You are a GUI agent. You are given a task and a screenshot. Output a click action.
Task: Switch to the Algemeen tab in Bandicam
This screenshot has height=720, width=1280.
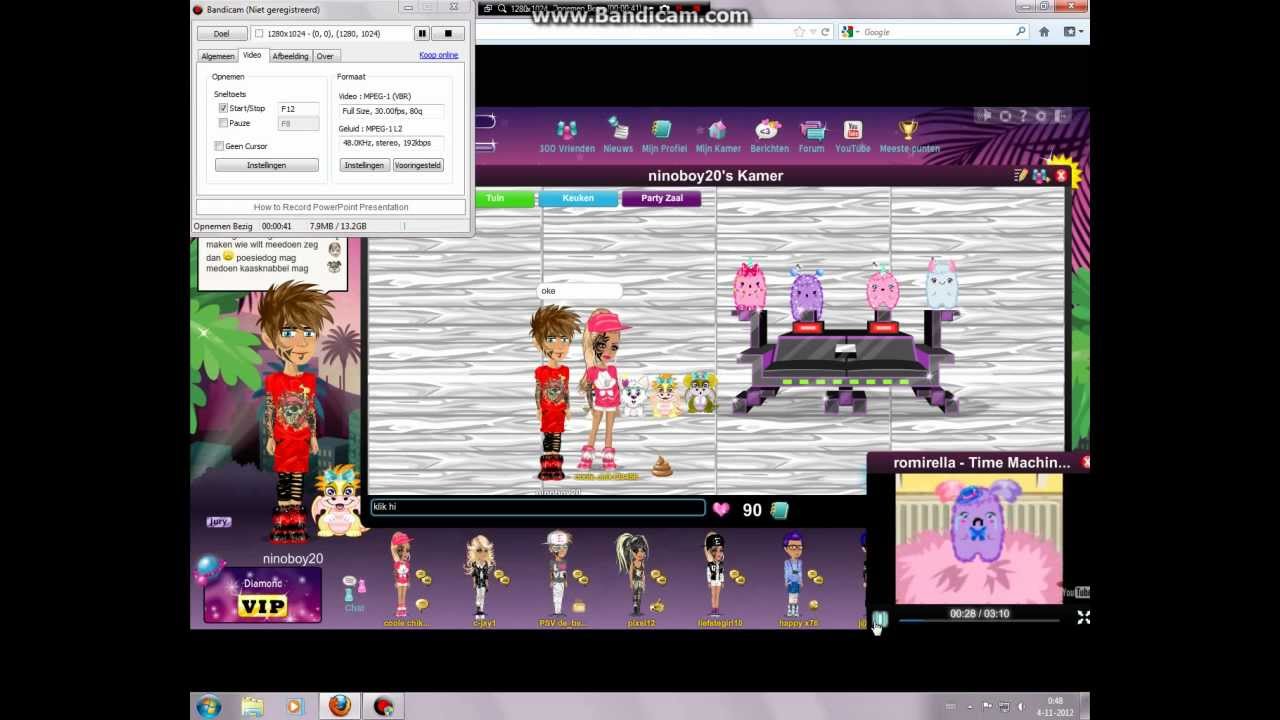(x=217, y=56)
